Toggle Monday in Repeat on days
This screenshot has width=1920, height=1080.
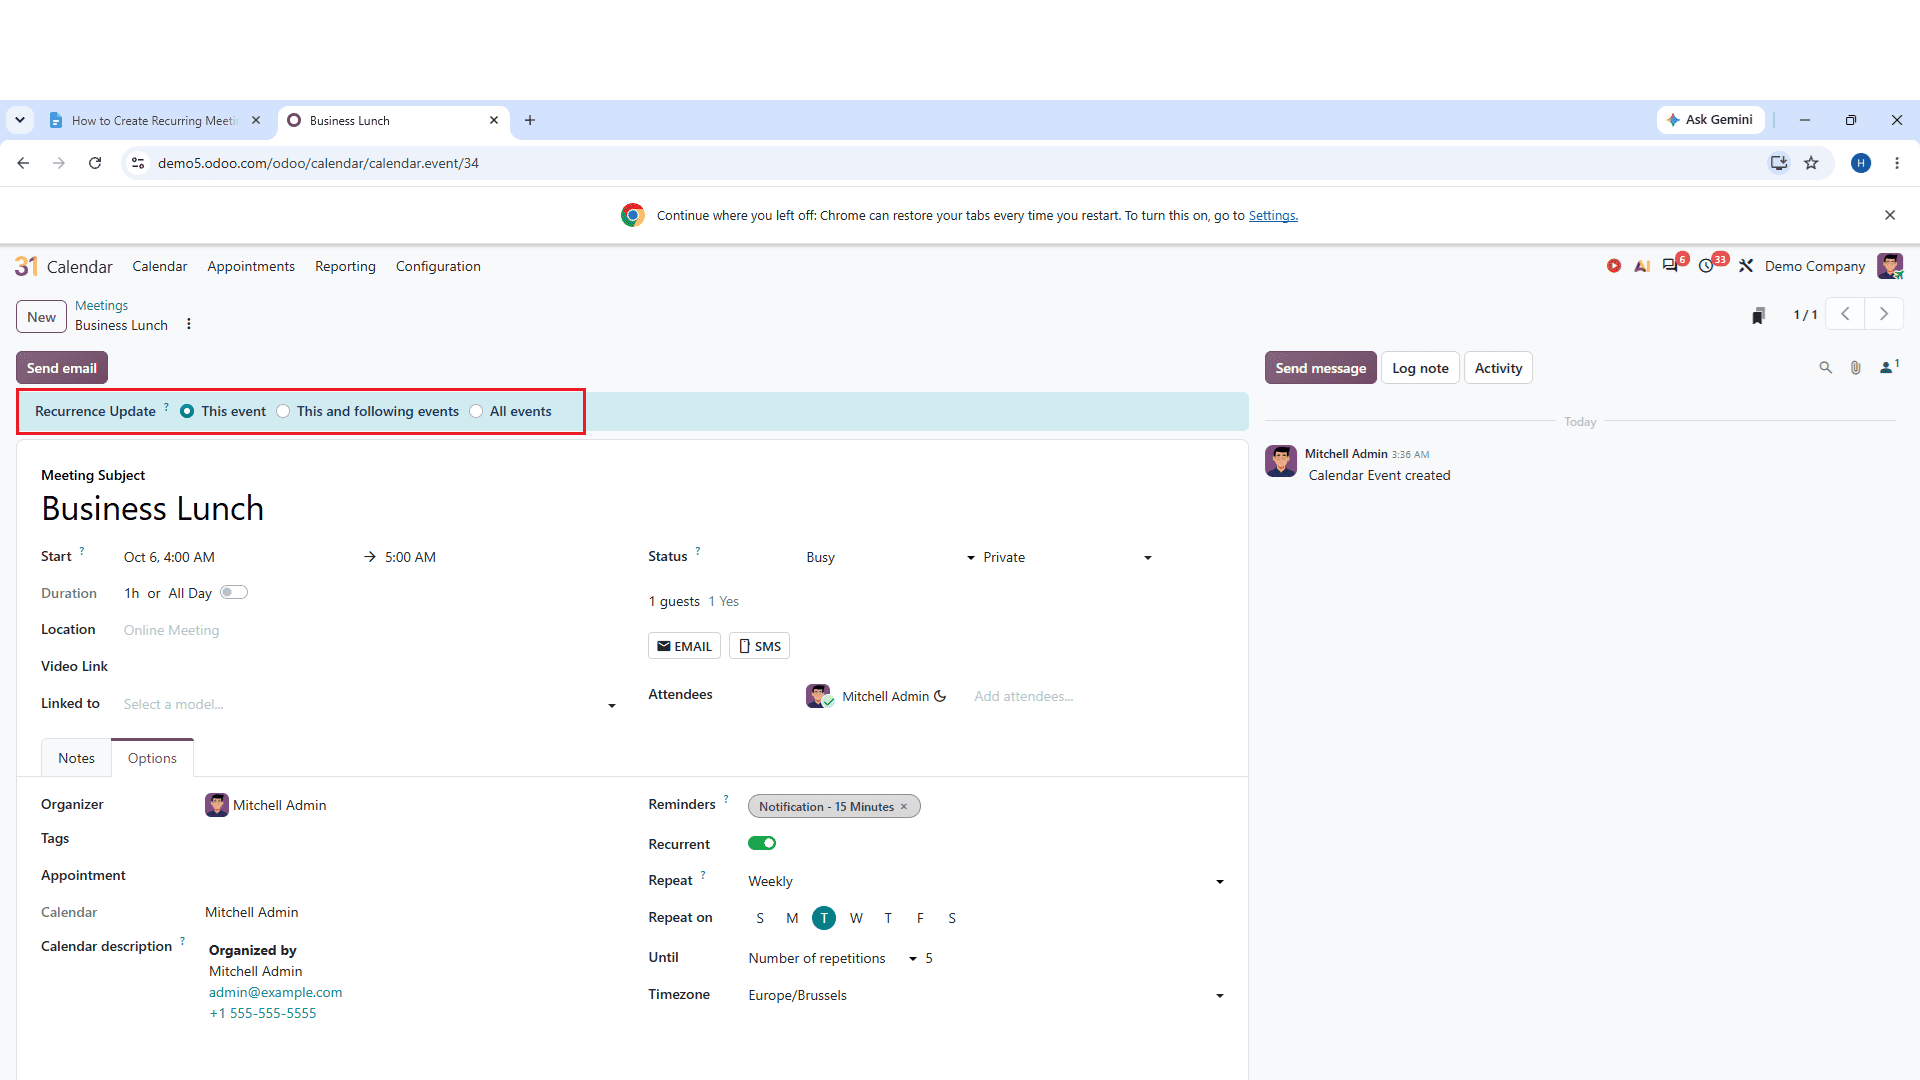click(x=792, y=918)
